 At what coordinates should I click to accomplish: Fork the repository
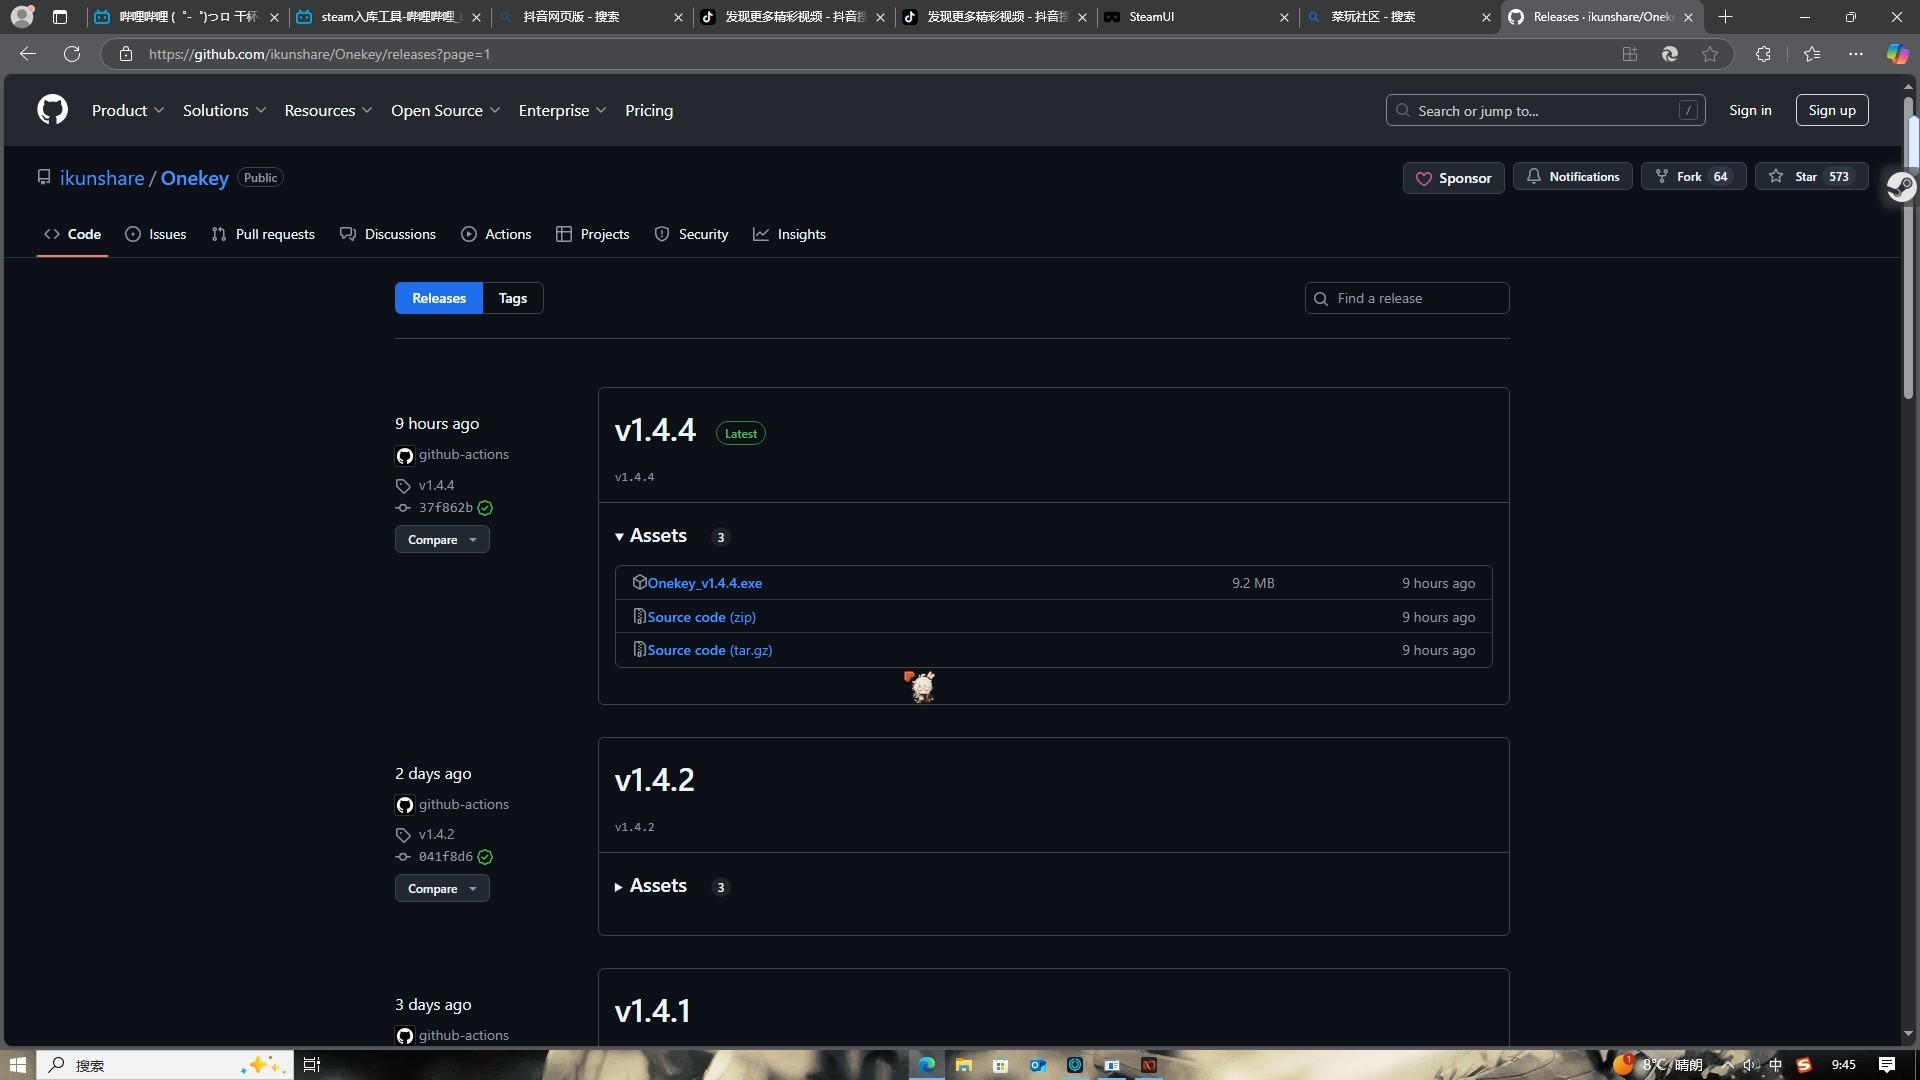click(x=1693, y=177)
